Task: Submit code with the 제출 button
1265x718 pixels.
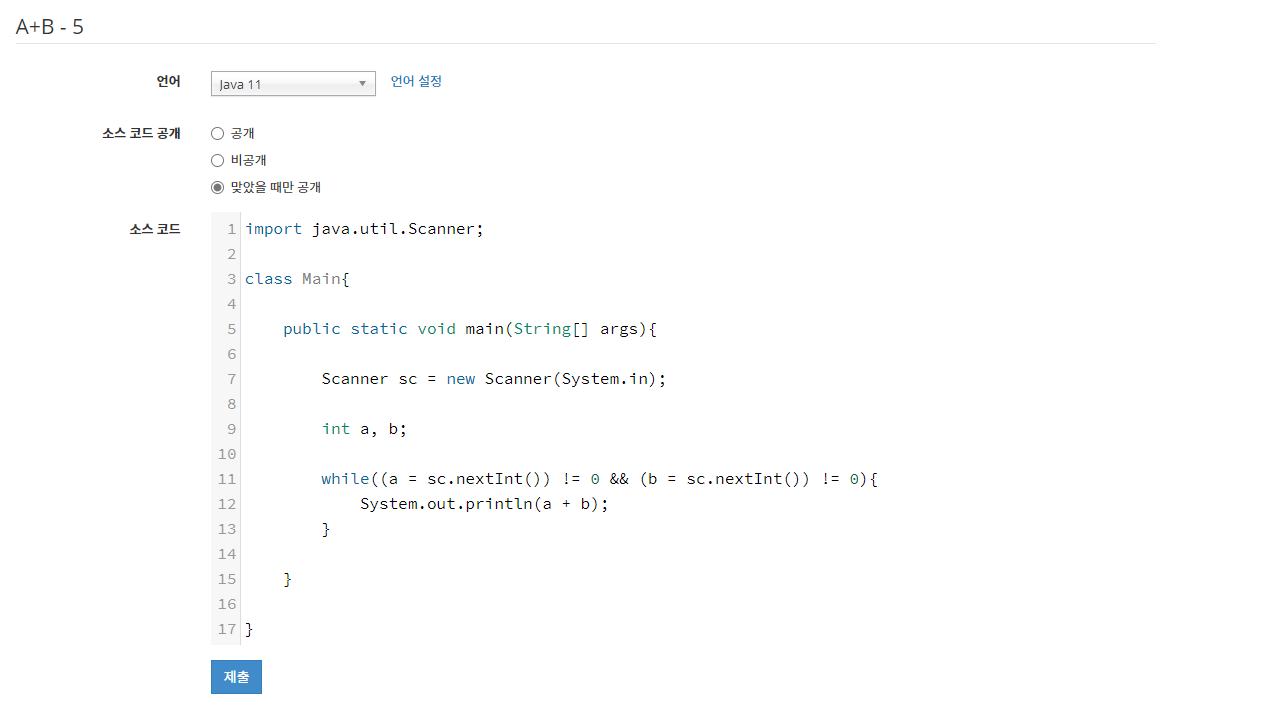Action: 236,677
